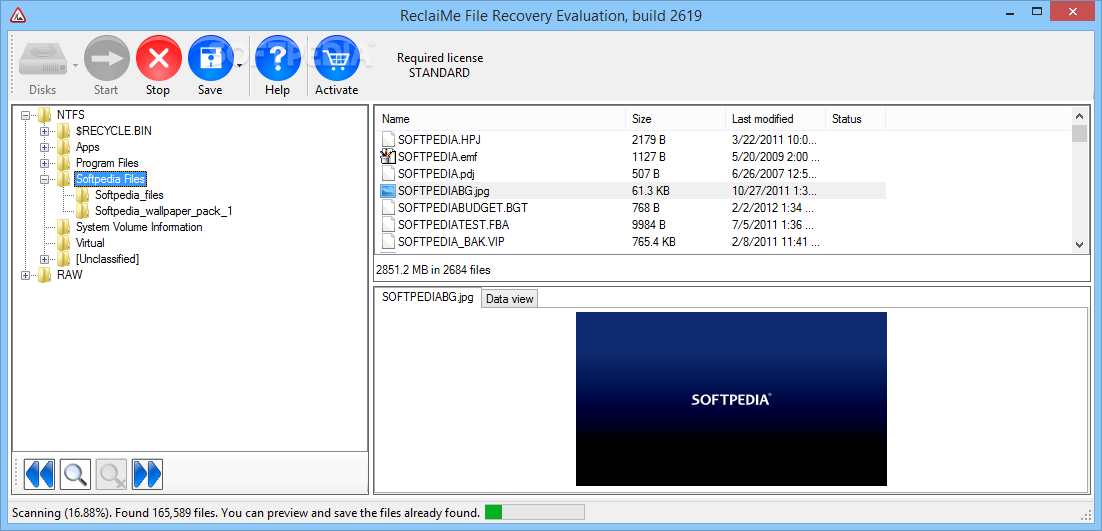Click the 61.3 KB size cell

[x=650, y=190]
